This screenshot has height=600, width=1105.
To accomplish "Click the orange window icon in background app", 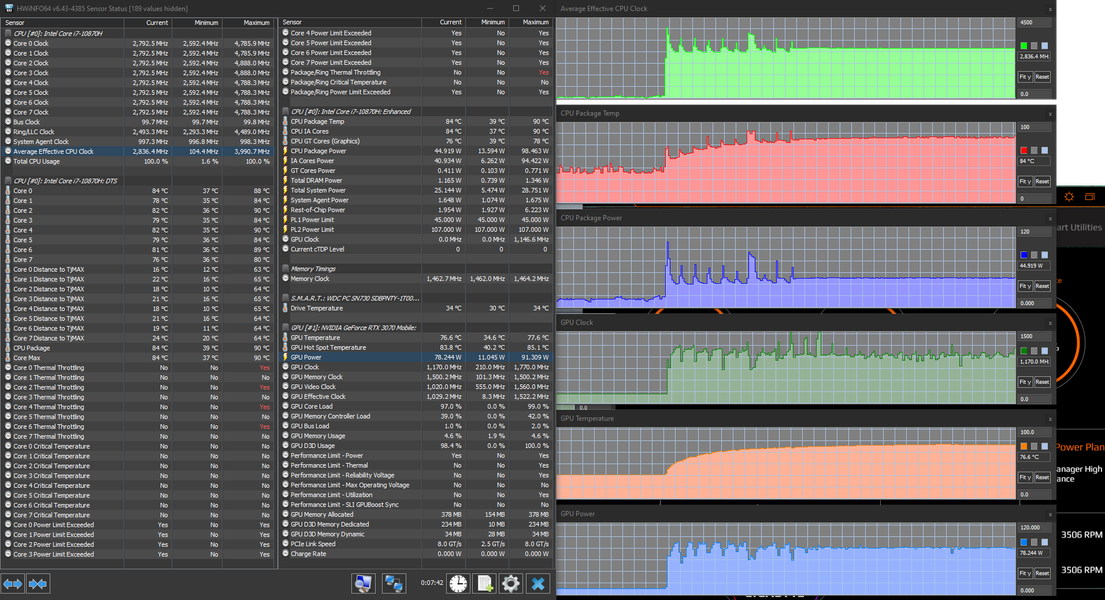I will click(1089, 197).
